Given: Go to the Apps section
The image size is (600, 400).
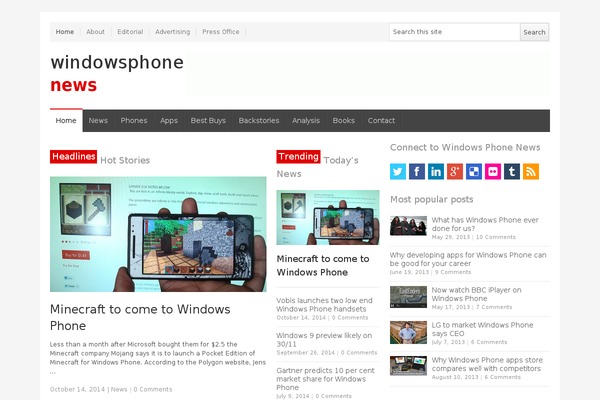Looking at the screenshot, I should pyautogui.click(x=169, y=121).
